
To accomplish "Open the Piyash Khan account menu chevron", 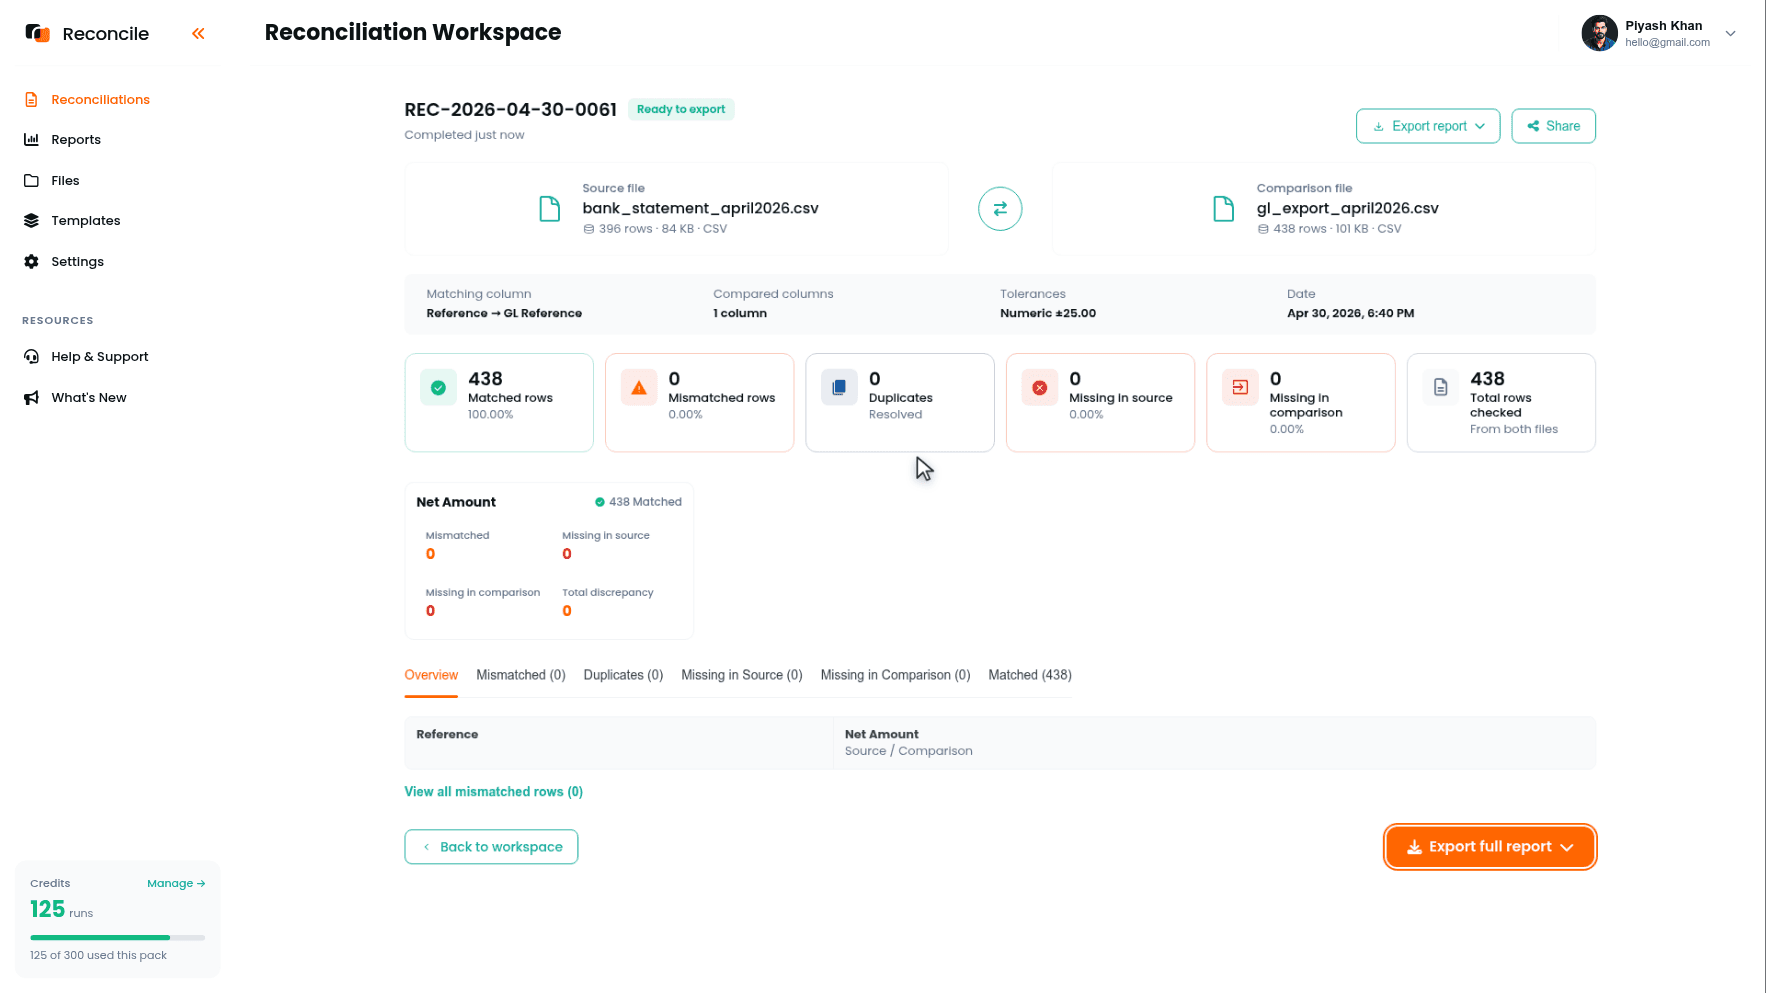I will pos(1730,33).
